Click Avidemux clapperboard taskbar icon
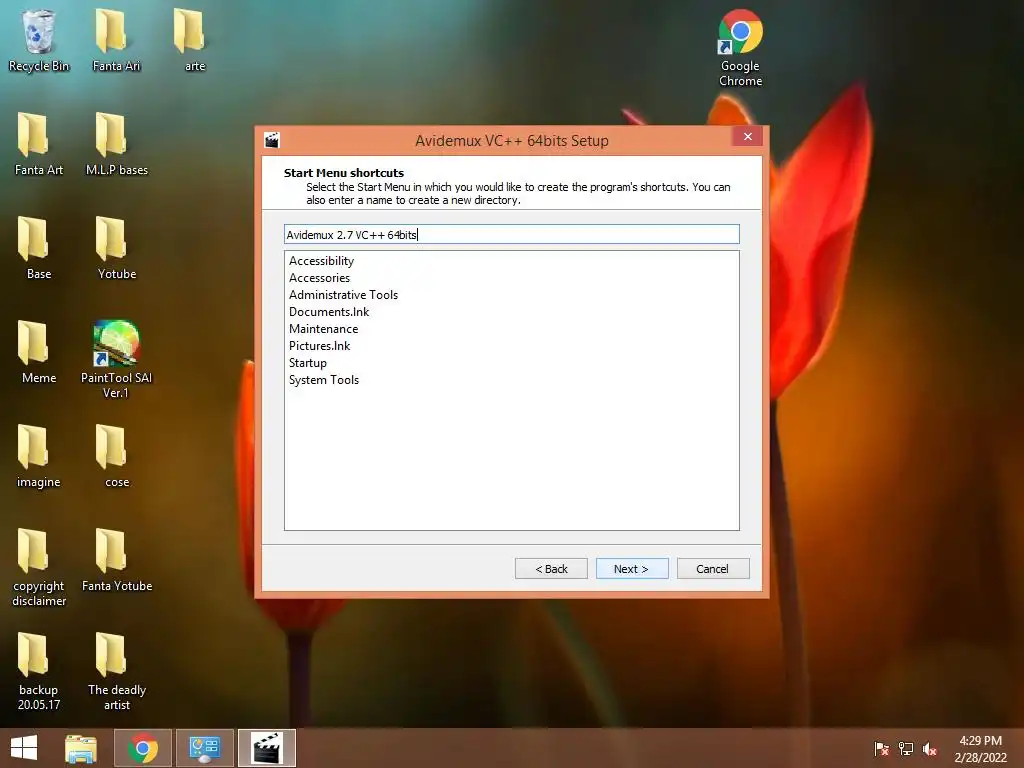Screen dimensions: 1024x768 [x=267, y=748]
